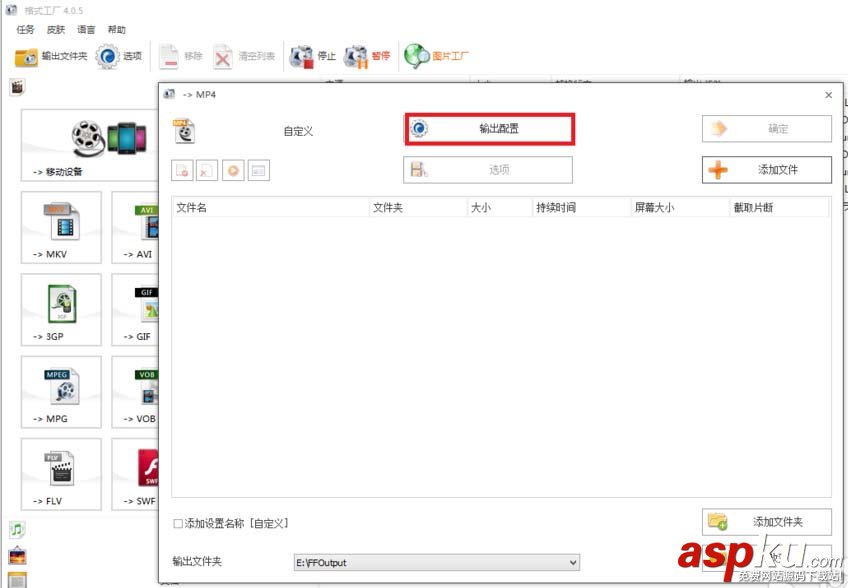The width and height of the screenshot is (848, 588).
Task: Click the 停止 toolbar button
Action: click(313, 56)
